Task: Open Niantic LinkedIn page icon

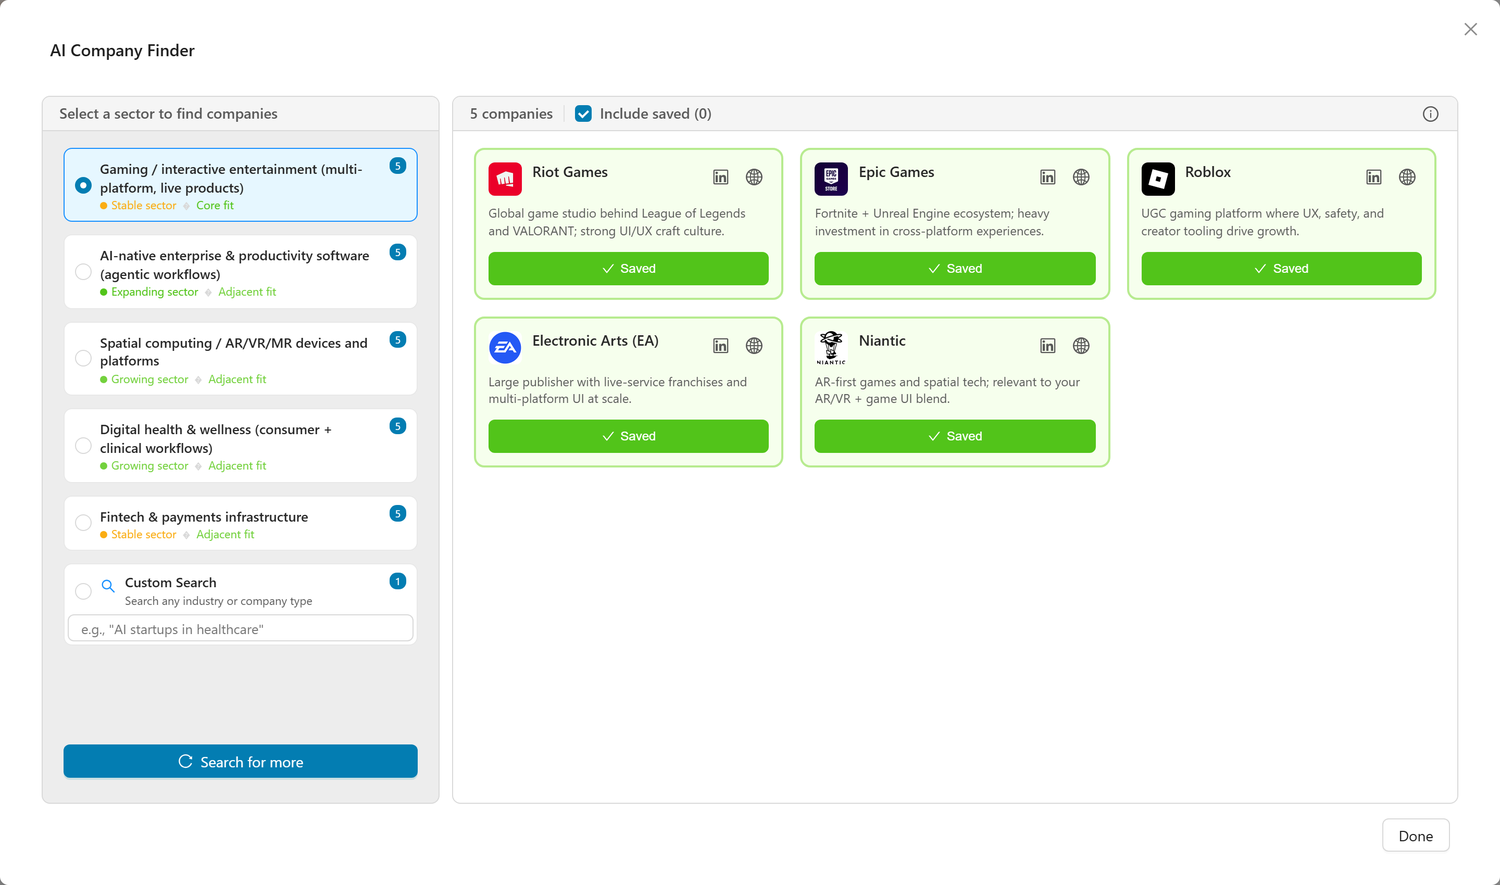Action: tap(1048, 346)
